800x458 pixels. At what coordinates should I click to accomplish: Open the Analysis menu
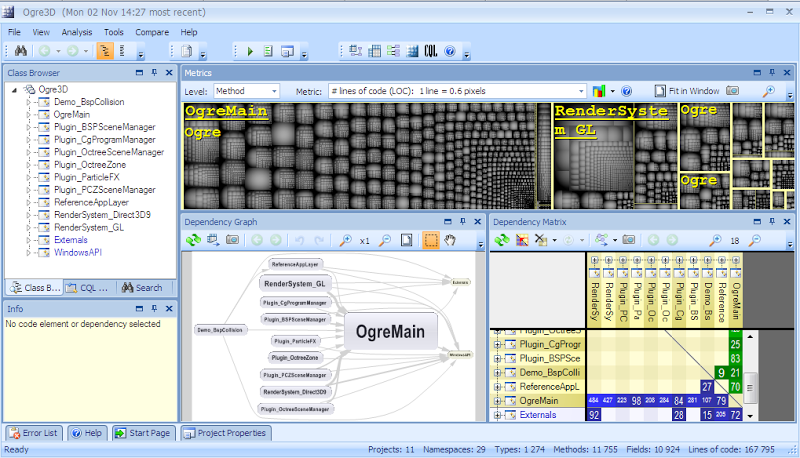tap(77, 32)
